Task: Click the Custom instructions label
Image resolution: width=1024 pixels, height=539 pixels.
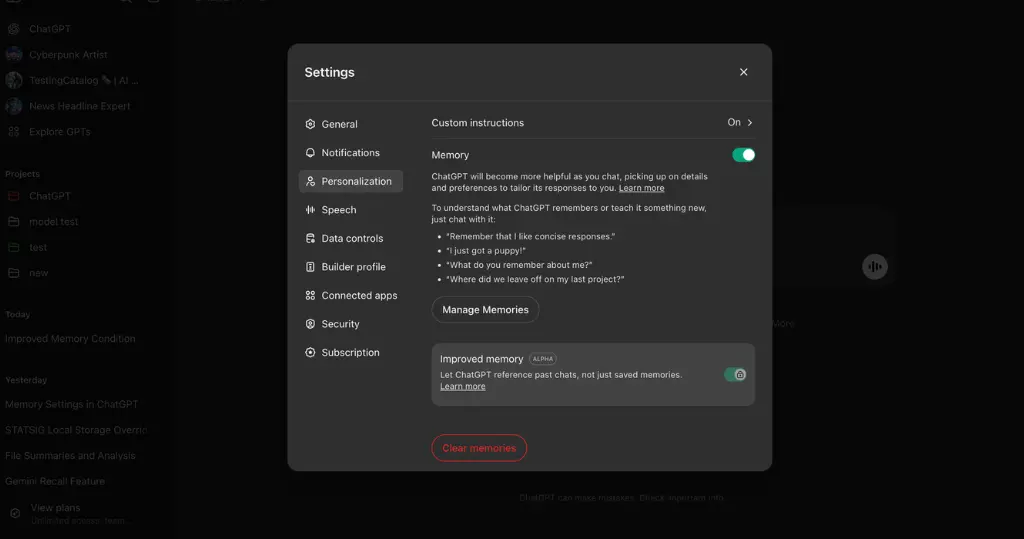Action: pyautogui.click(x=477, y=123)
